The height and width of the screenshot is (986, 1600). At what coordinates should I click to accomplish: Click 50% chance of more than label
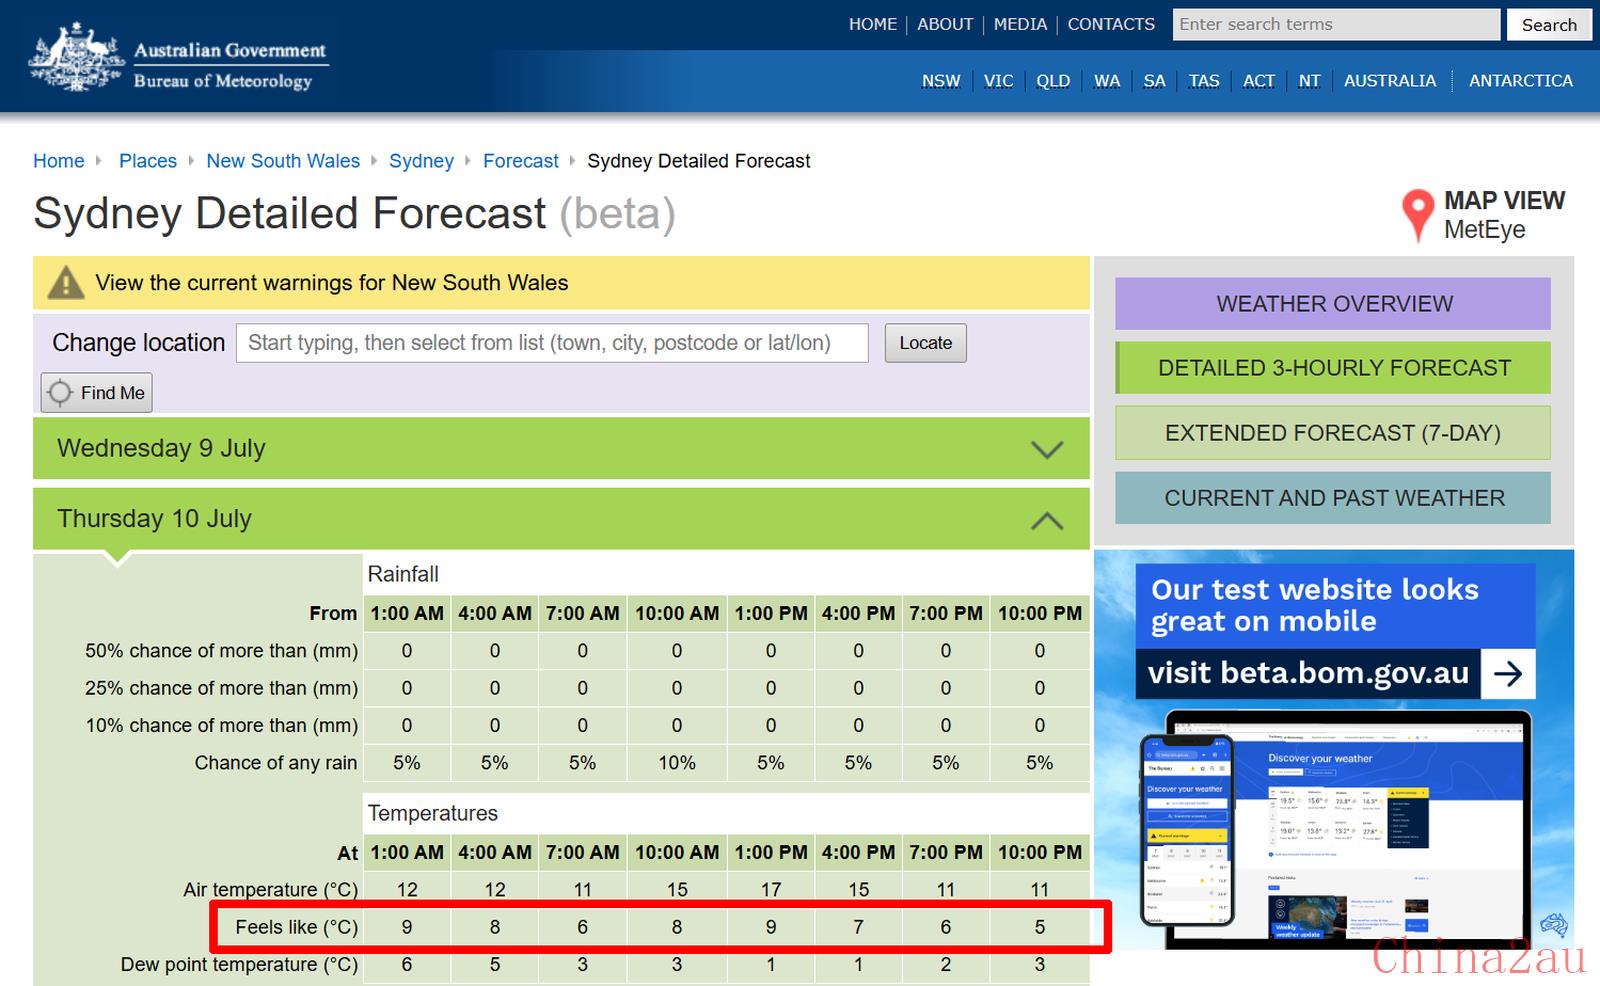(221, 651)
